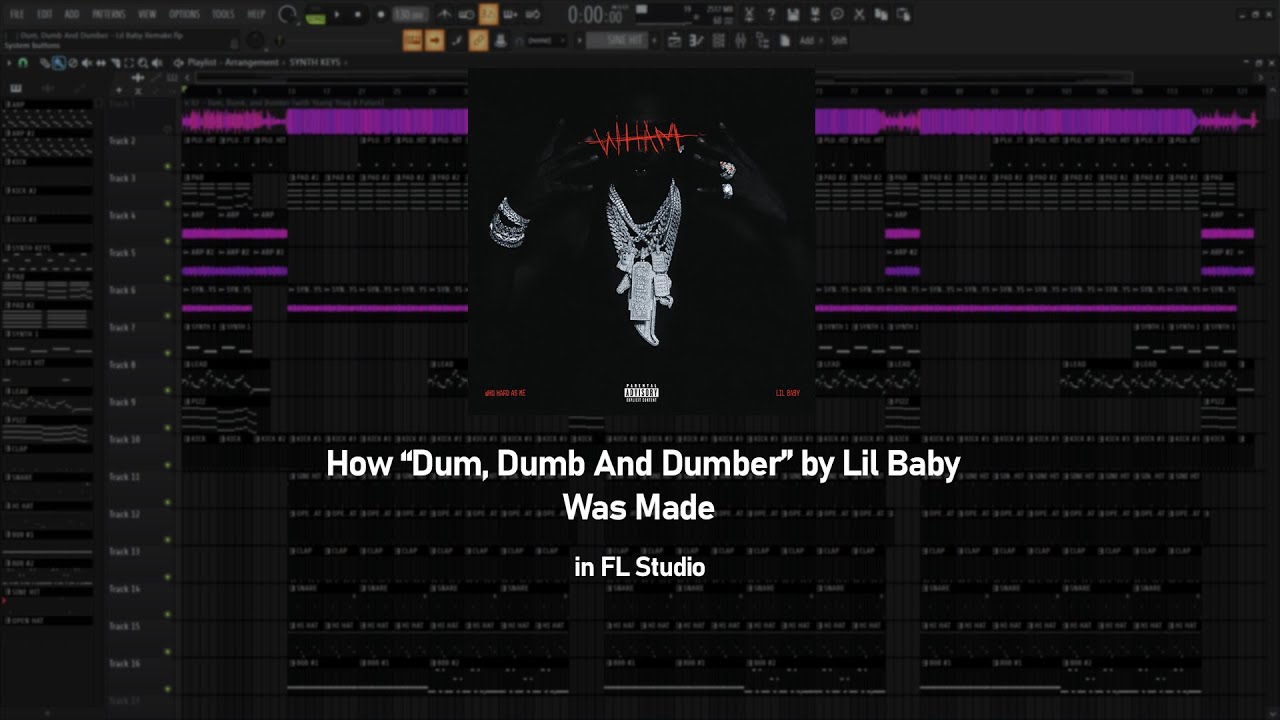The image size is (1280, 720).
Task: Click the speech-bubble info icon
Action: point(837,15)
